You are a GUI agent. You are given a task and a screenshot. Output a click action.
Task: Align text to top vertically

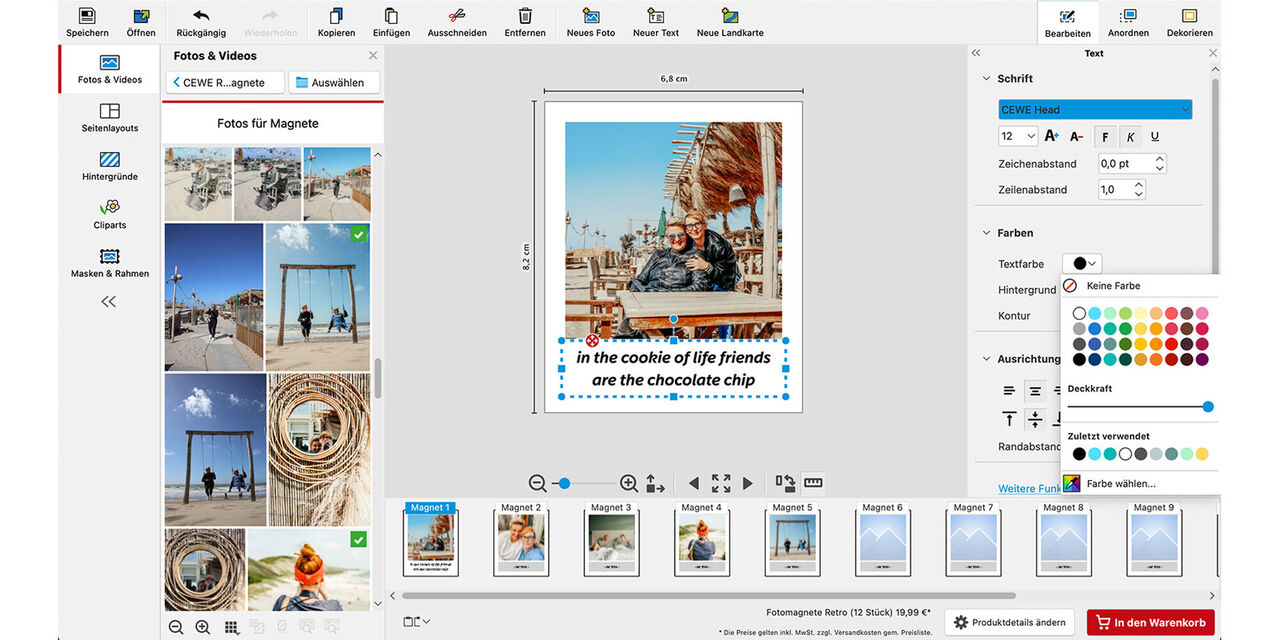[x=1009, y=419]
